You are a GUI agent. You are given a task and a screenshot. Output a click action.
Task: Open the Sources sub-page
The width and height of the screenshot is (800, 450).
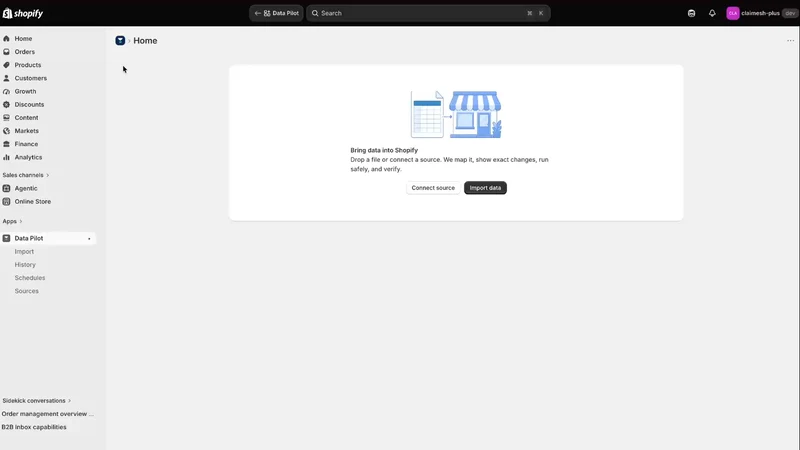(x=27, y=291)
